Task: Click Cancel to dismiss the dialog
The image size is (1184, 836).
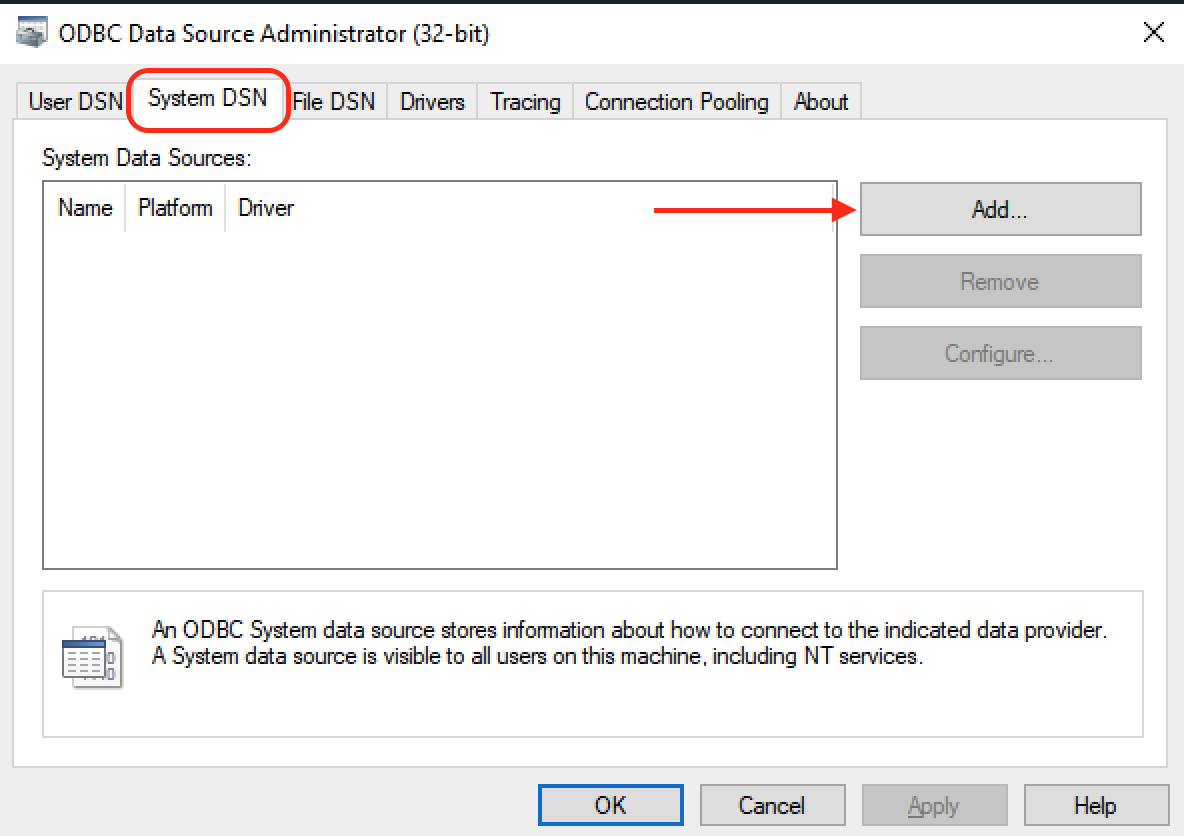Action: [772, 805]
